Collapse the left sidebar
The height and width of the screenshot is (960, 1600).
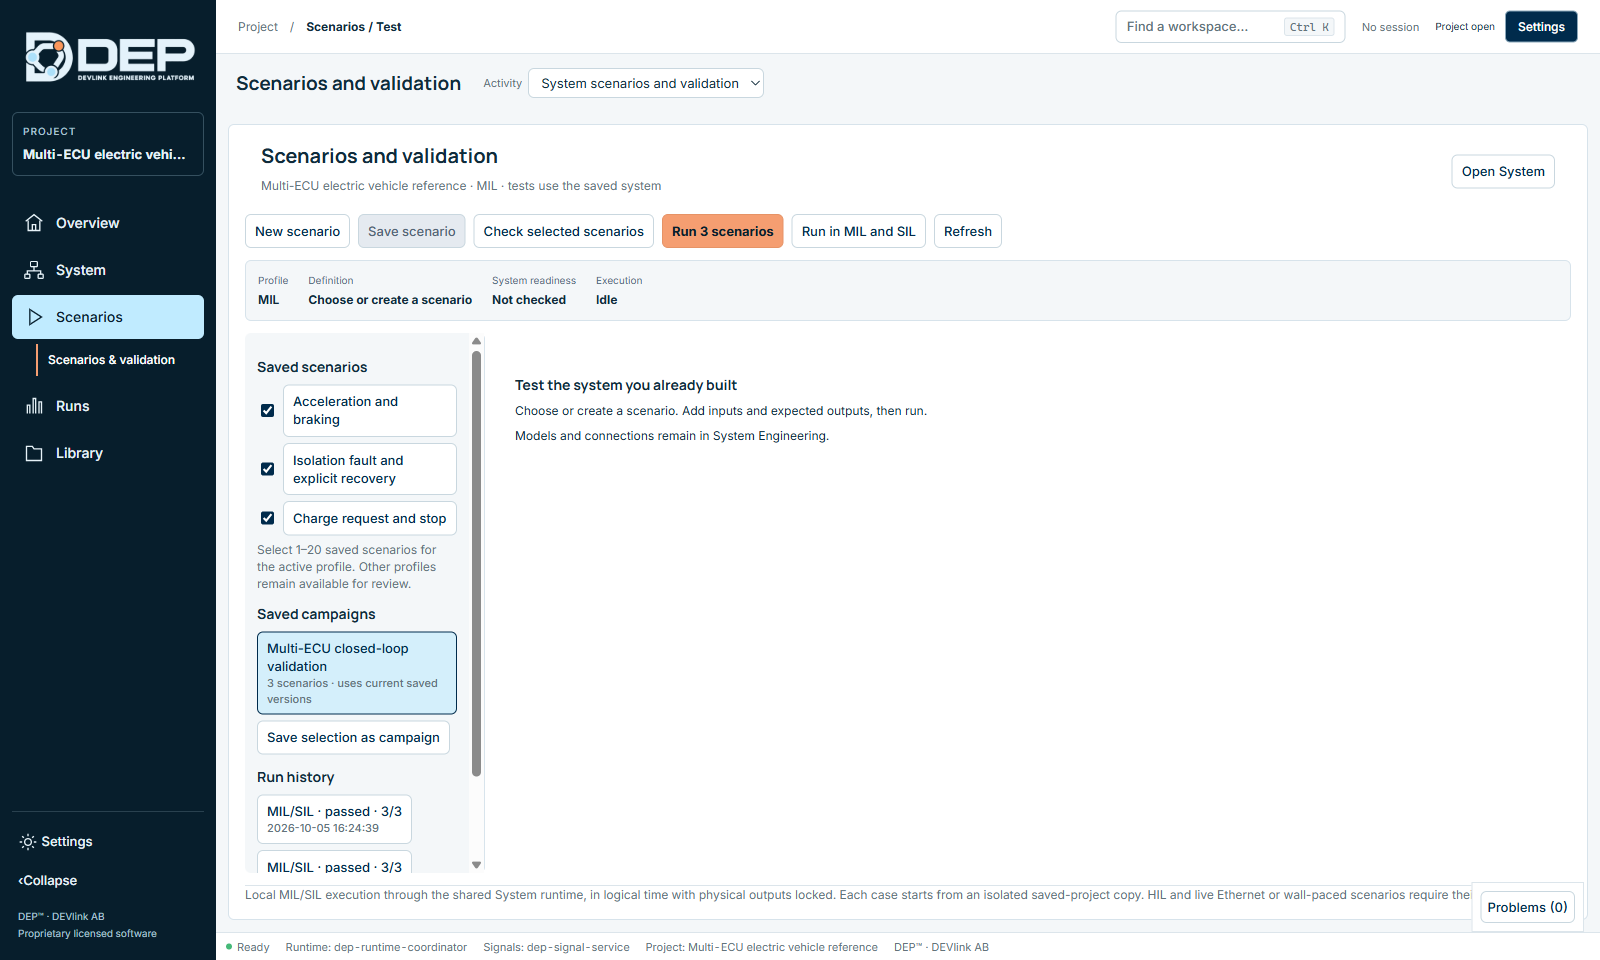[x=47, y=881]
